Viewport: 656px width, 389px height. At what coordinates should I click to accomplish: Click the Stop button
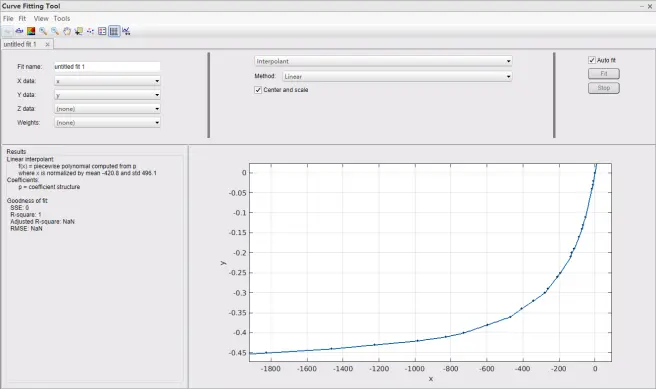click(x=604, y=88)
